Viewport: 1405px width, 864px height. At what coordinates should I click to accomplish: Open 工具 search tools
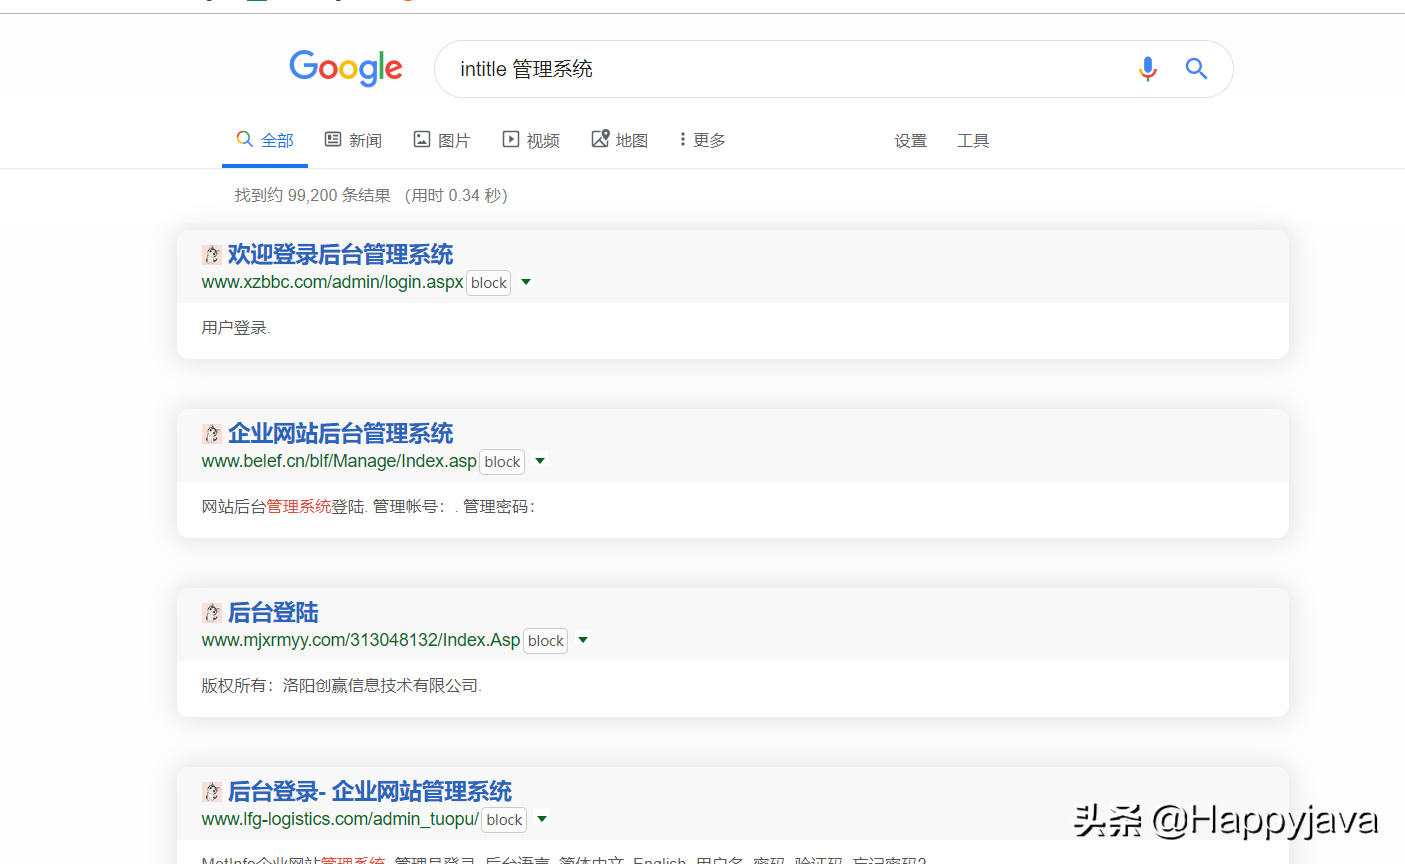click(973, 141)
